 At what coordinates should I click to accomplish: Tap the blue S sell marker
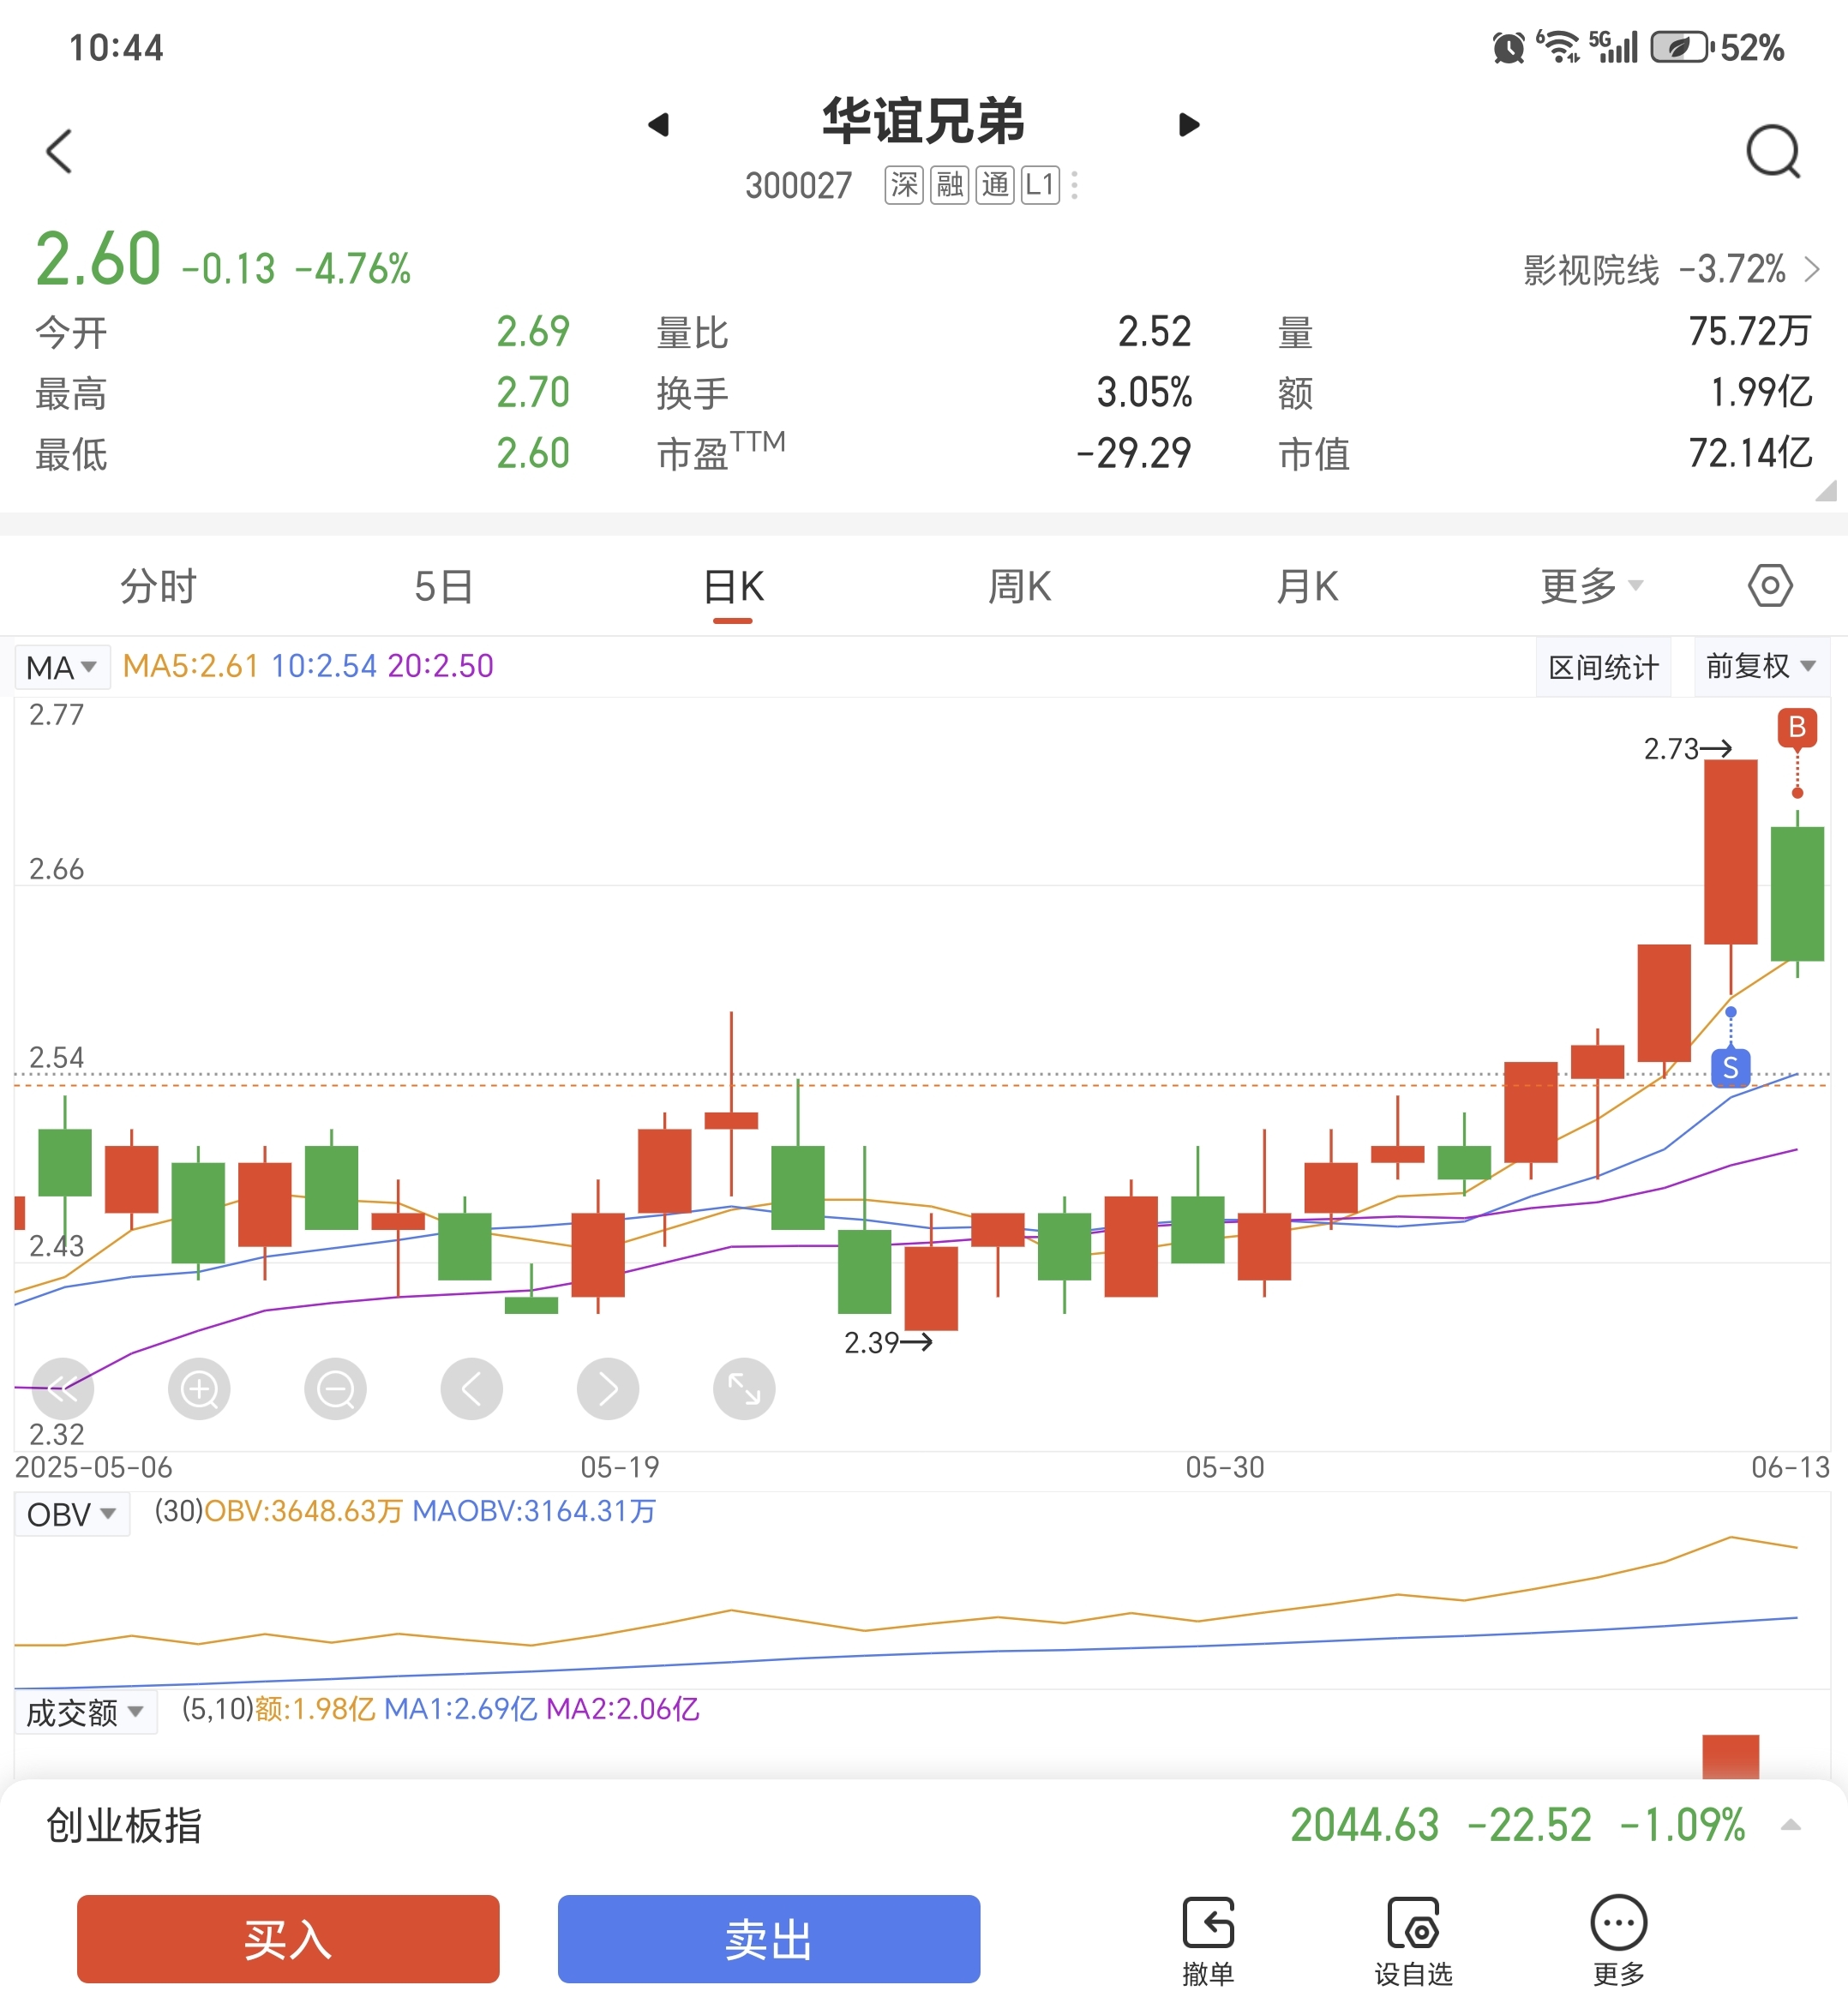[1731, 1067]
